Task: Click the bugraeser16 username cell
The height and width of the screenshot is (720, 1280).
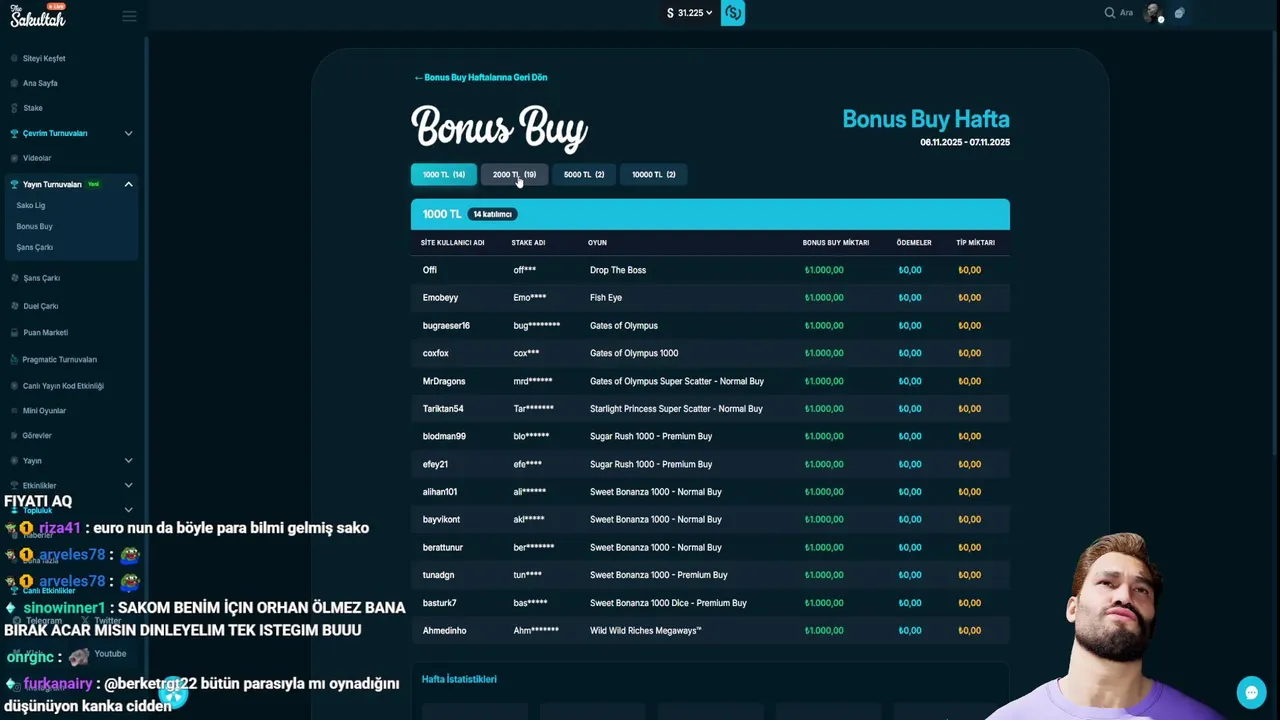Action: click(446, 325)
